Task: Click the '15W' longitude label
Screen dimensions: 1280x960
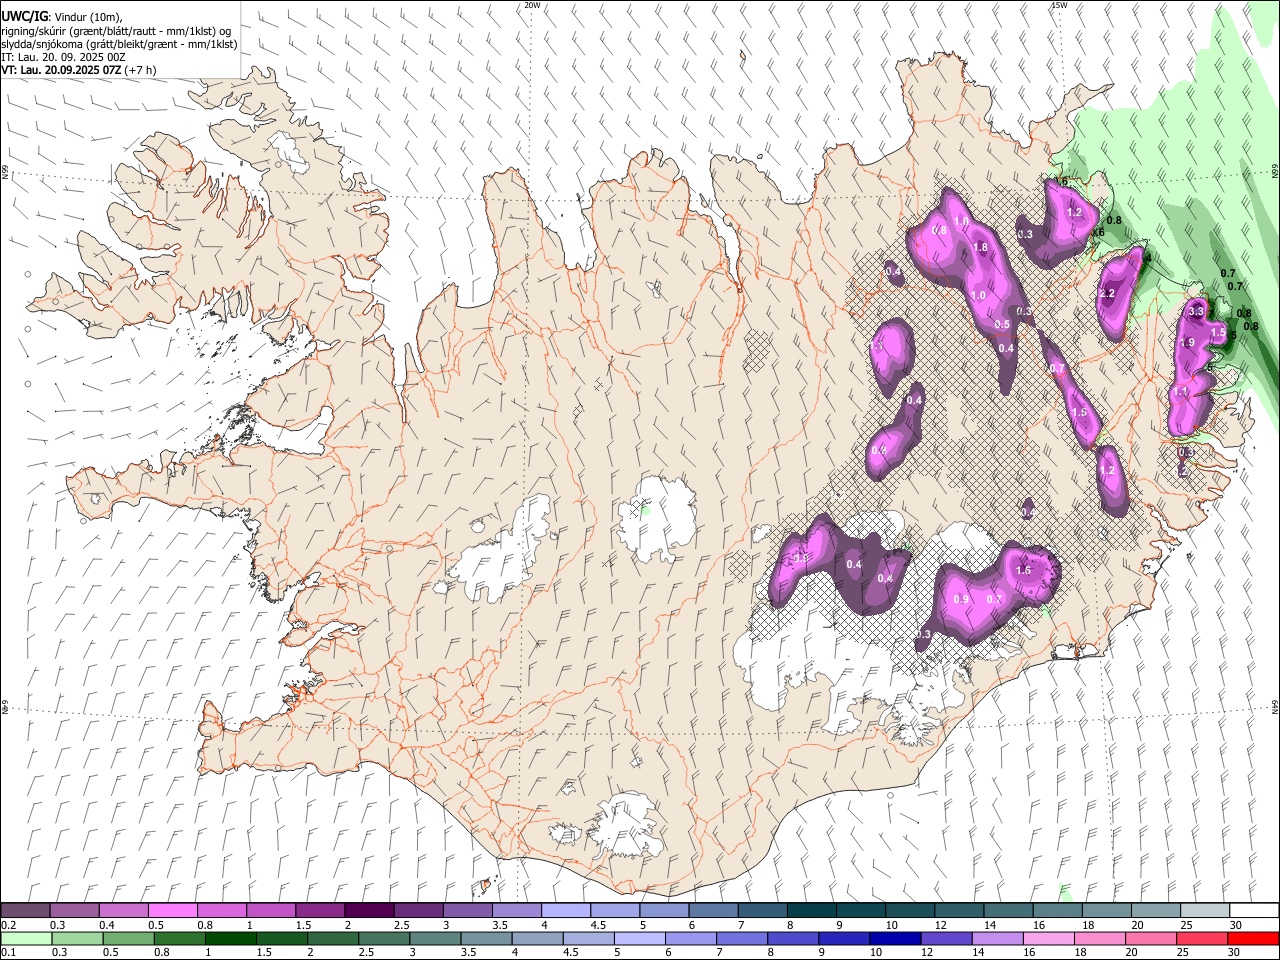Action: 1059,5
